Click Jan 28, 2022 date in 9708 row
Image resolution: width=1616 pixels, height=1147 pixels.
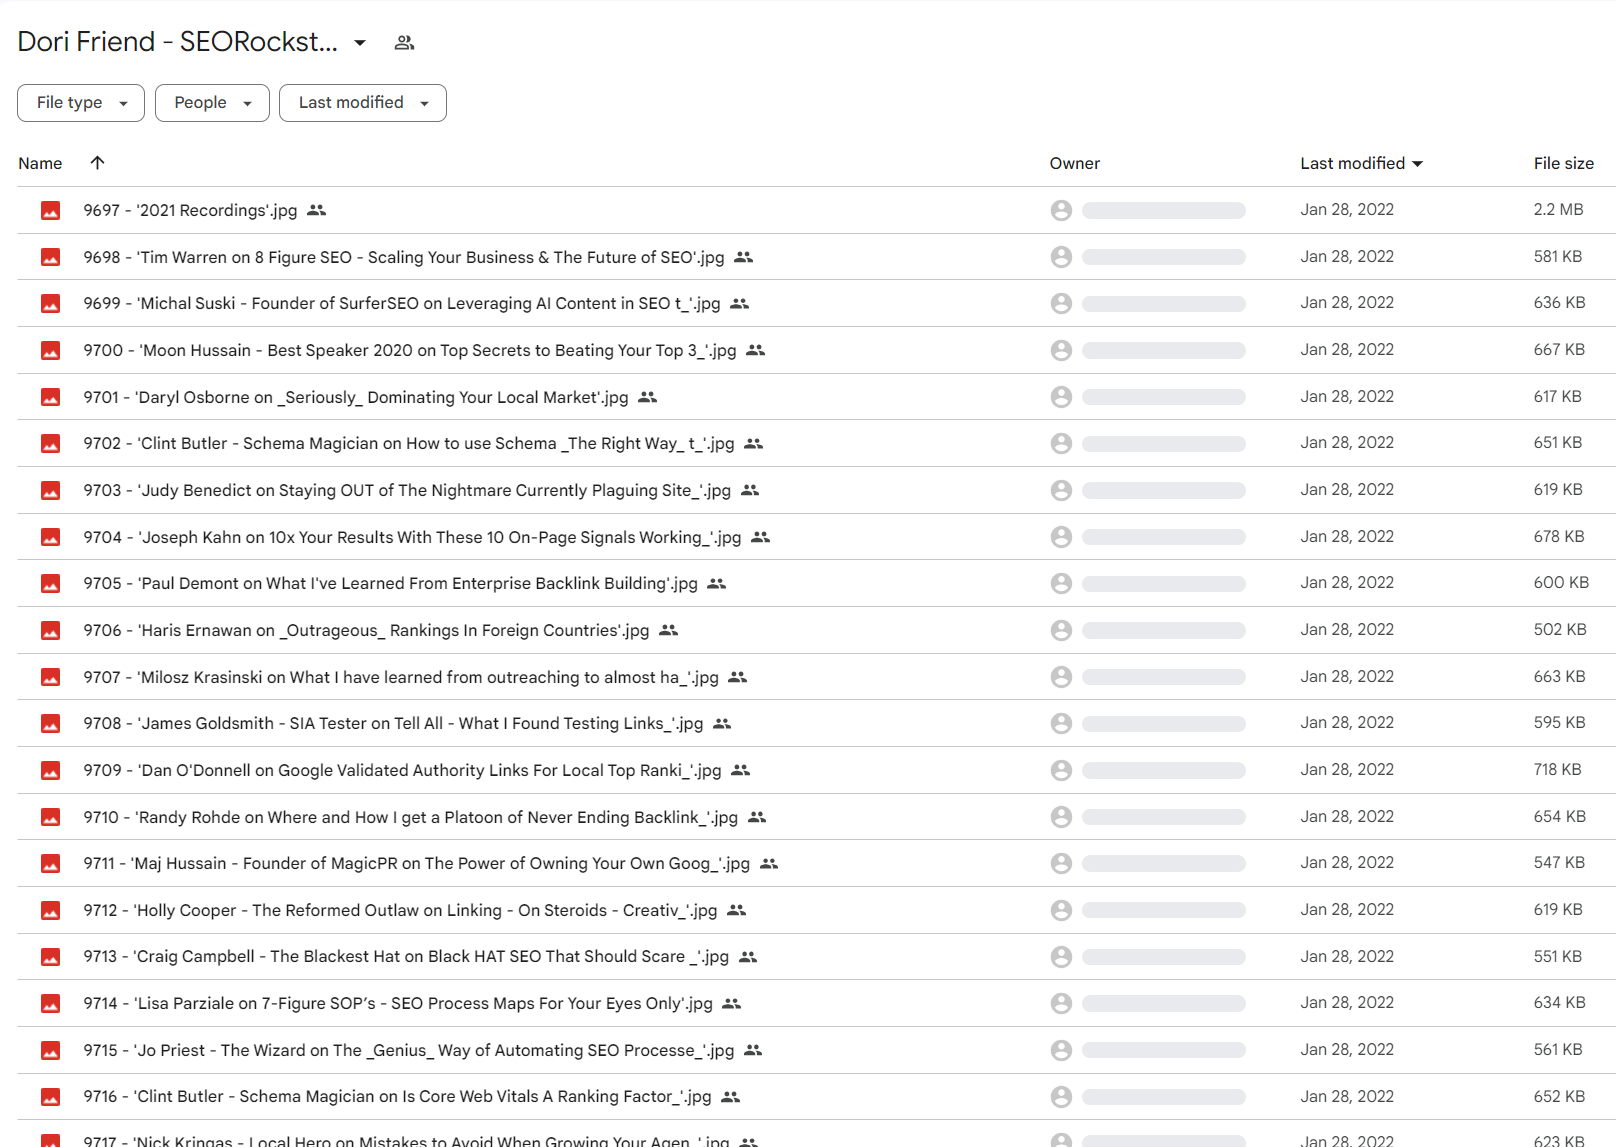pyautogui.click(x=1347, y=723)
